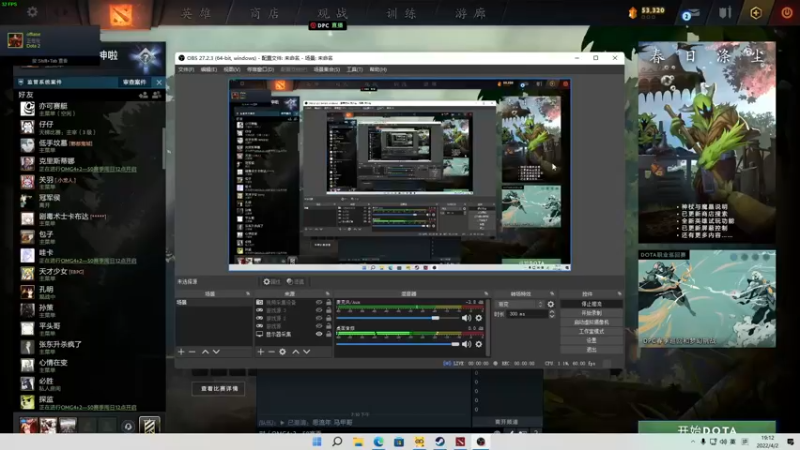This screenshot has height=450, width=800.
Task: Remove source with minus icon
Action: click(271, 352)
